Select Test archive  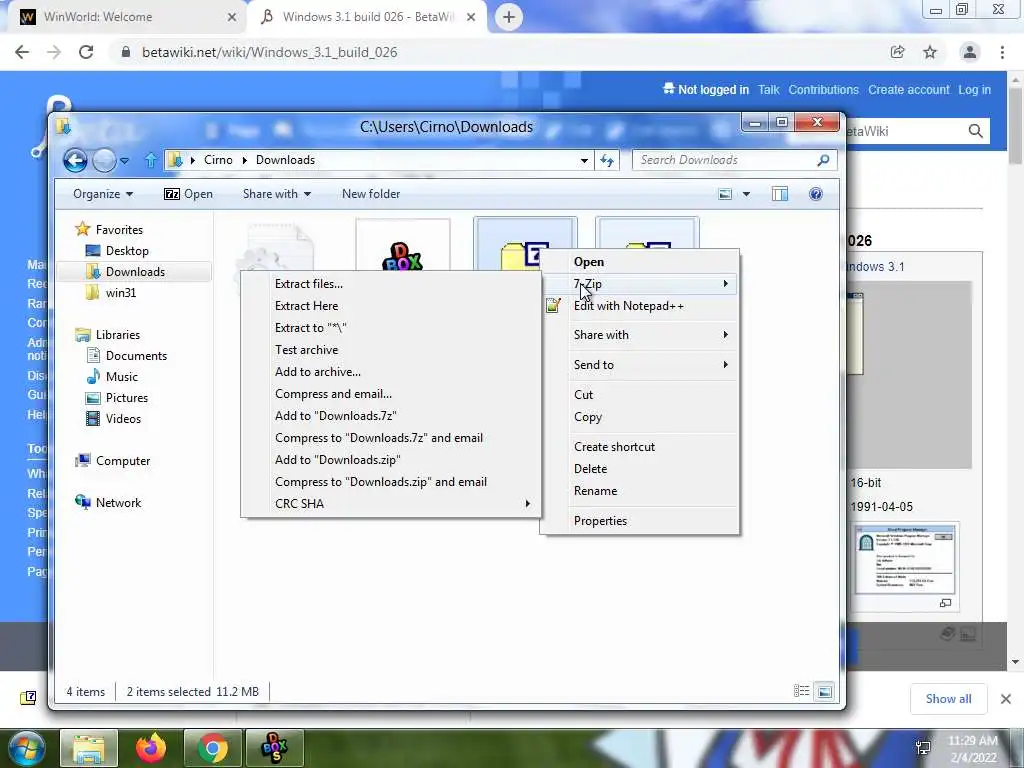tap(391, 349)
